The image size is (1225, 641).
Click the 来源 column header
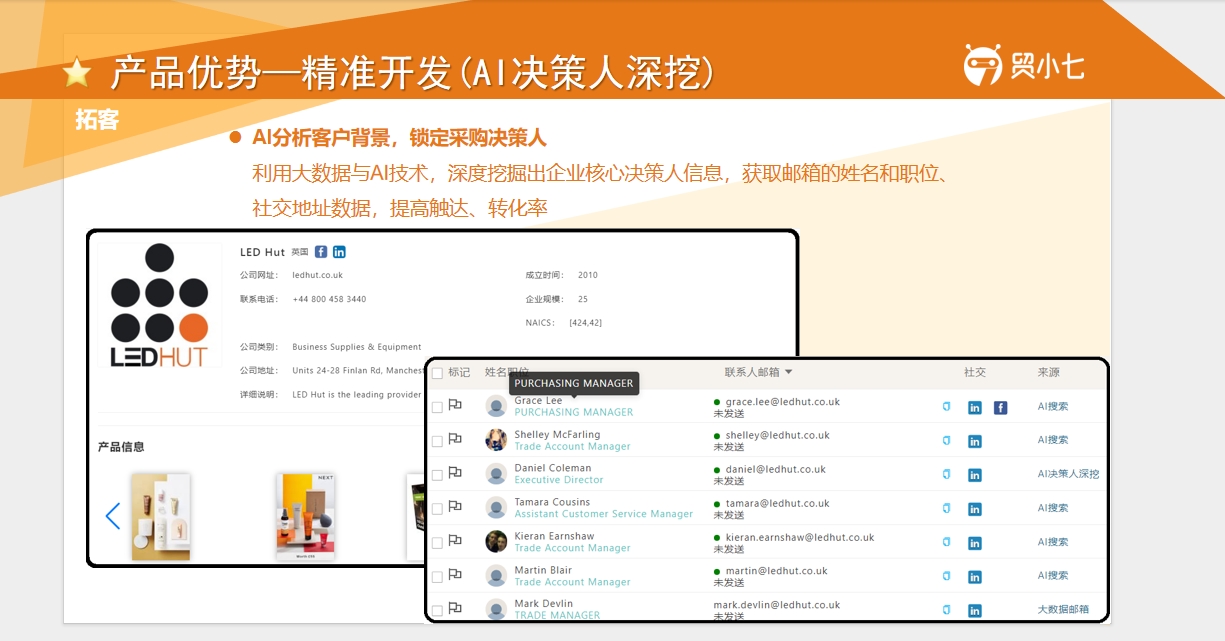(x=1049, y=372)
